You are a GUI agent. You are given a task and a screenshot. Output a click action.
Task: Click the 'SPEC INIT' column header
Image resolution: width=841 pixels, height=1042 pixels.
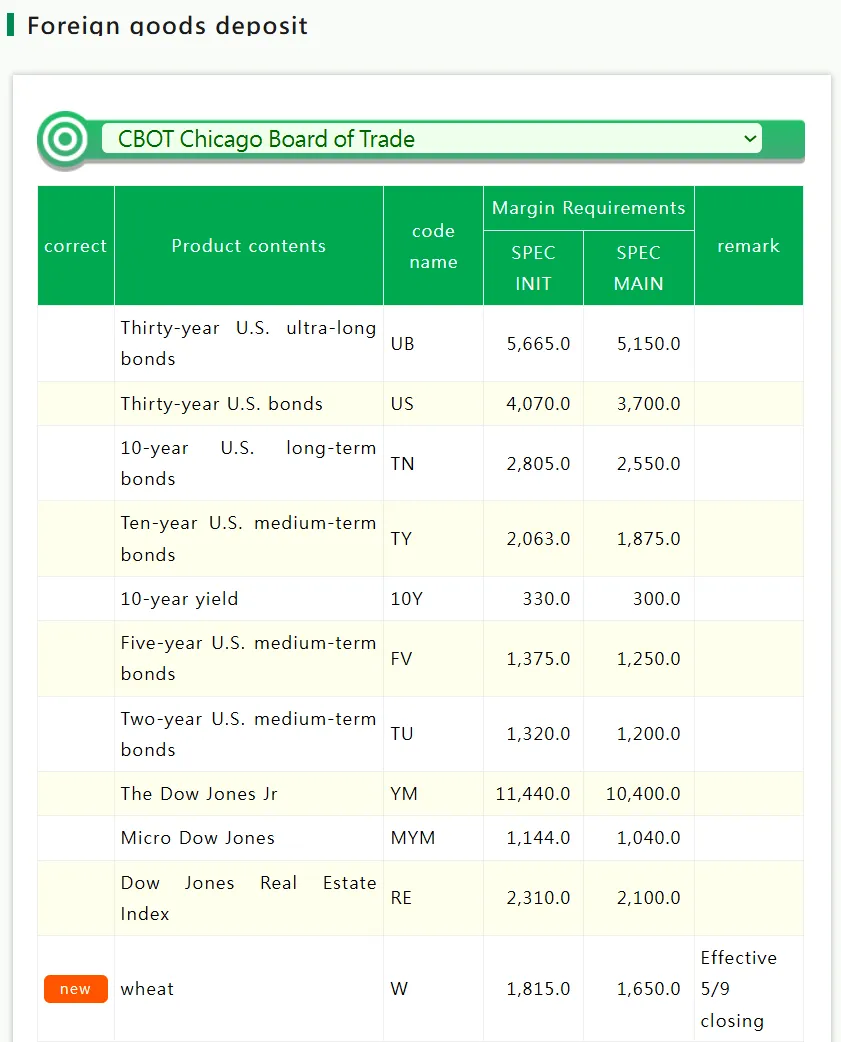[x=533, y=268]
